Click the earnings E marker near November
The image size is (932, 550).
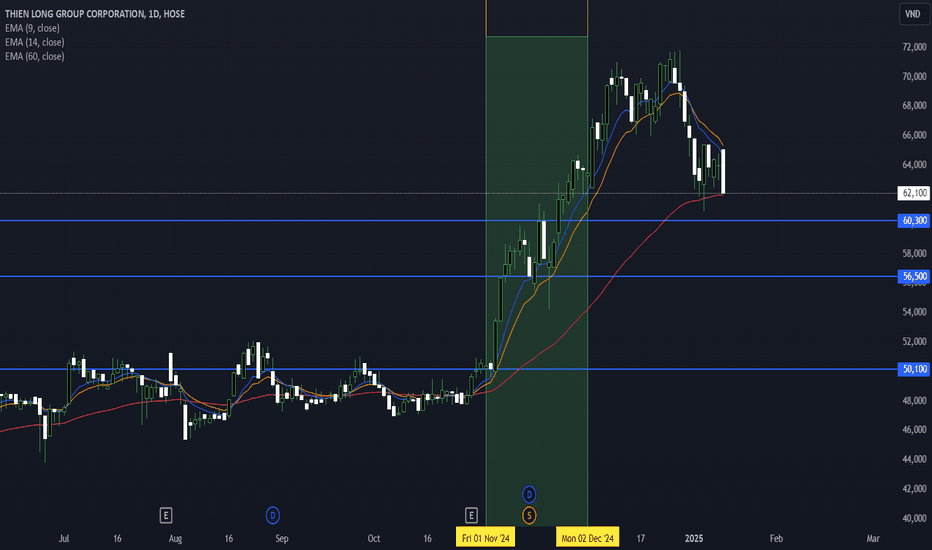[471, 516]
